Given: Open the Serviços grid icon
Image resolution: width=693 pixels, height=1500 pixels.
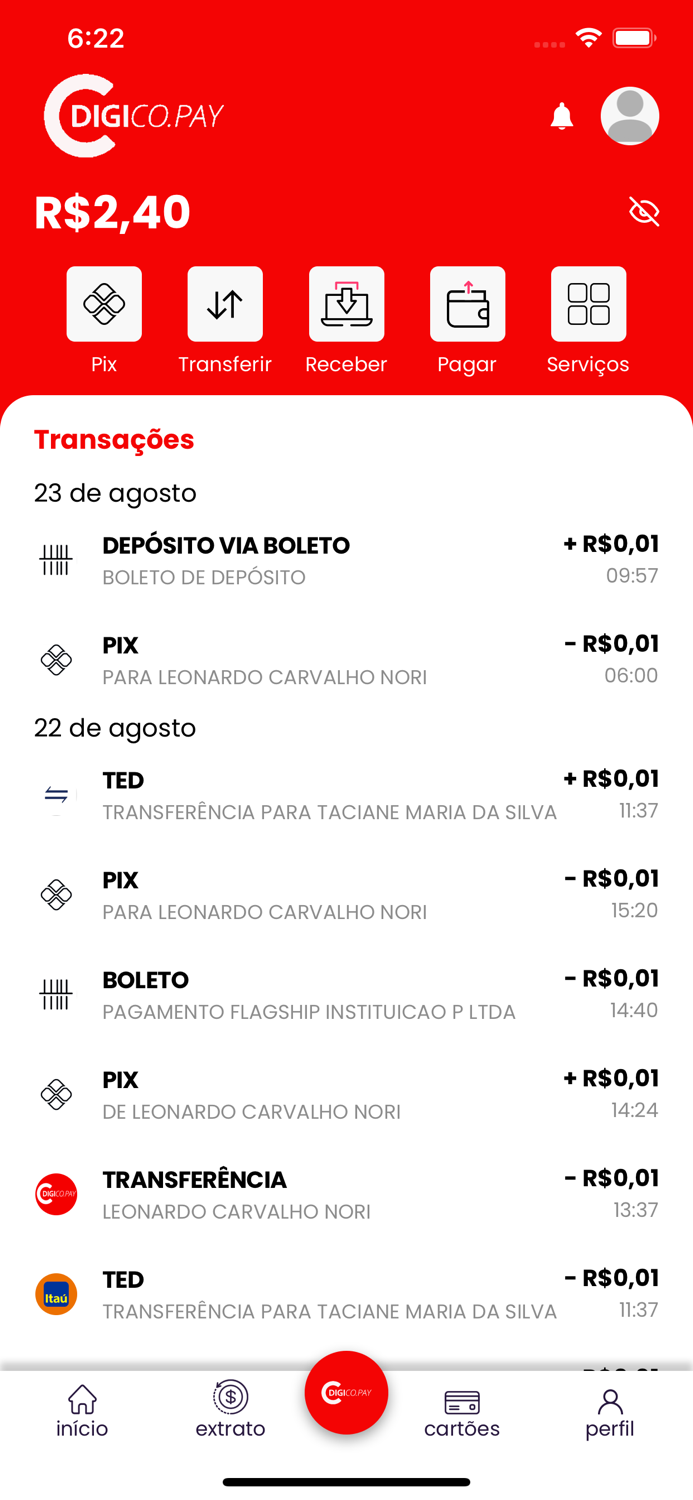Looking at the screenshot, I should click(588, 303).
